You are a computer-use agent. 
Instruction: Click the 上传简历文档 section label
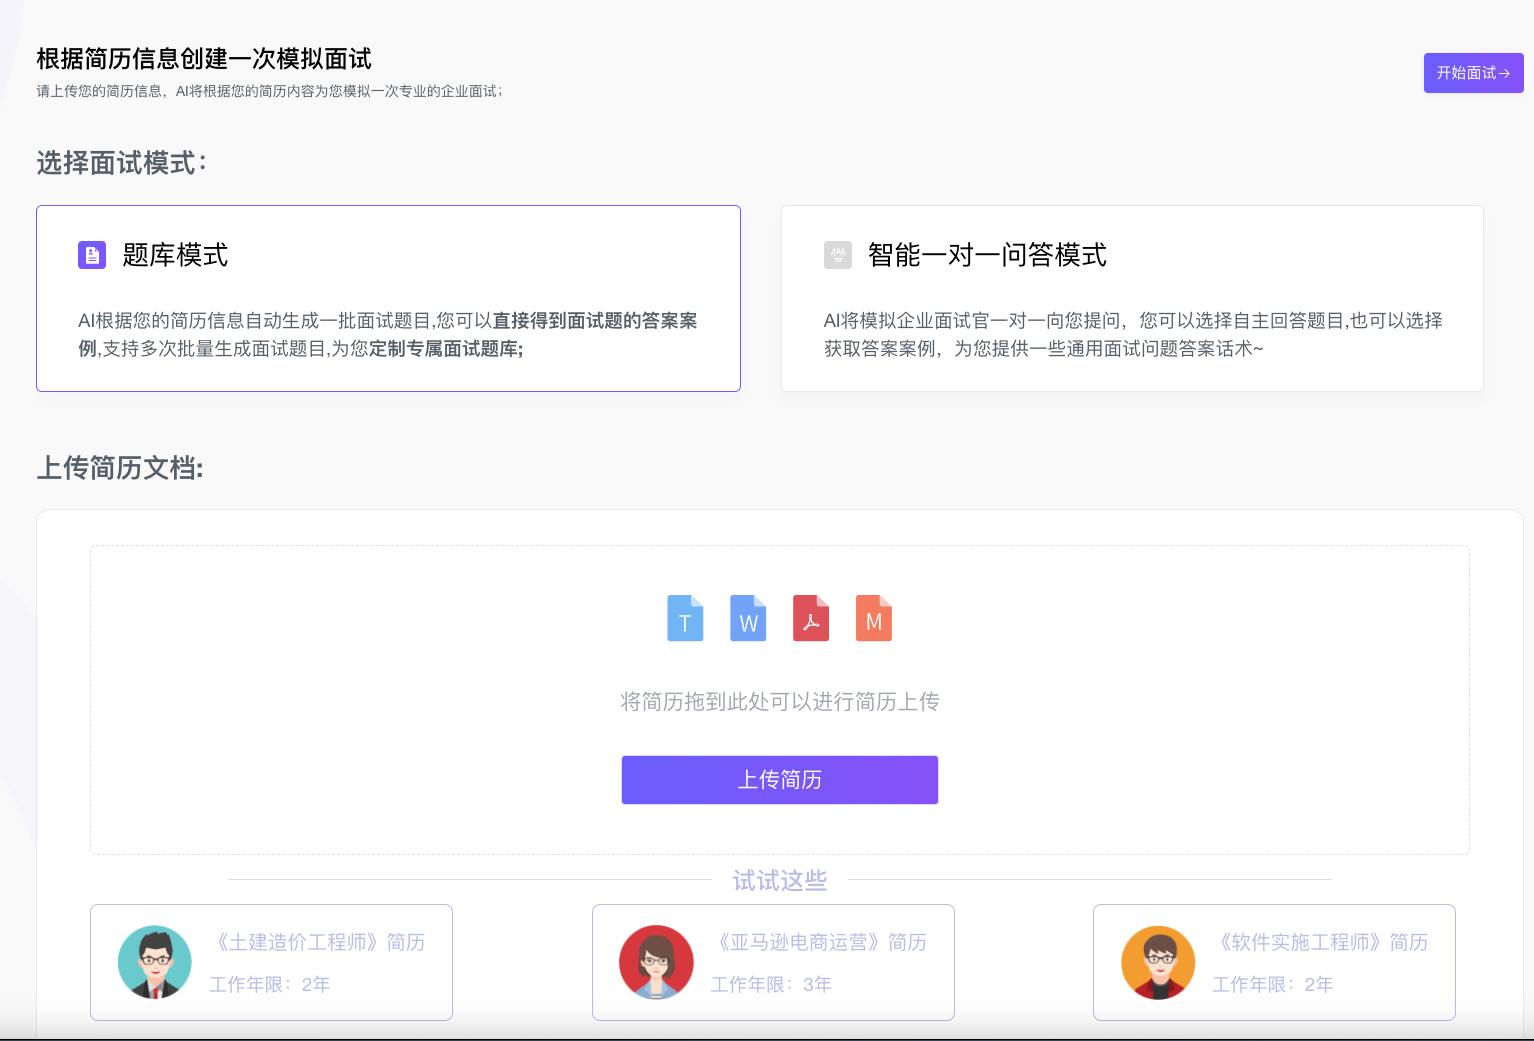tap(119, 468)
